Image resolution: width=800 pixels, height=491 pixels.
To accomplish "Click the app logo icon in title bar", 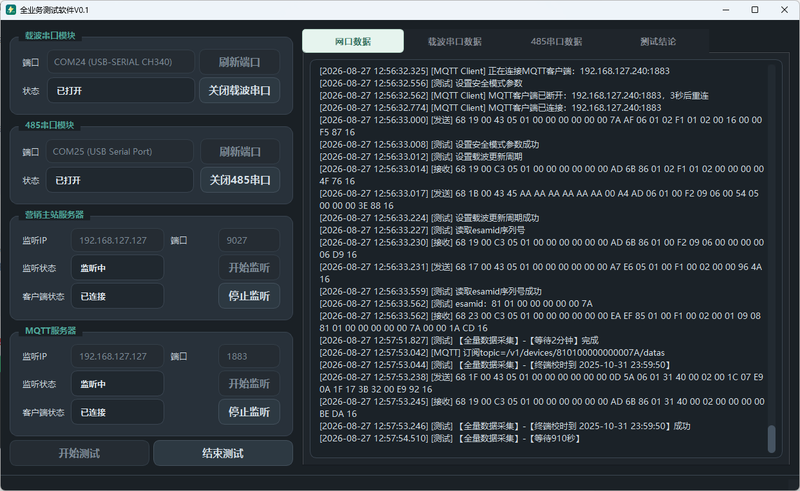I will 11,10.
